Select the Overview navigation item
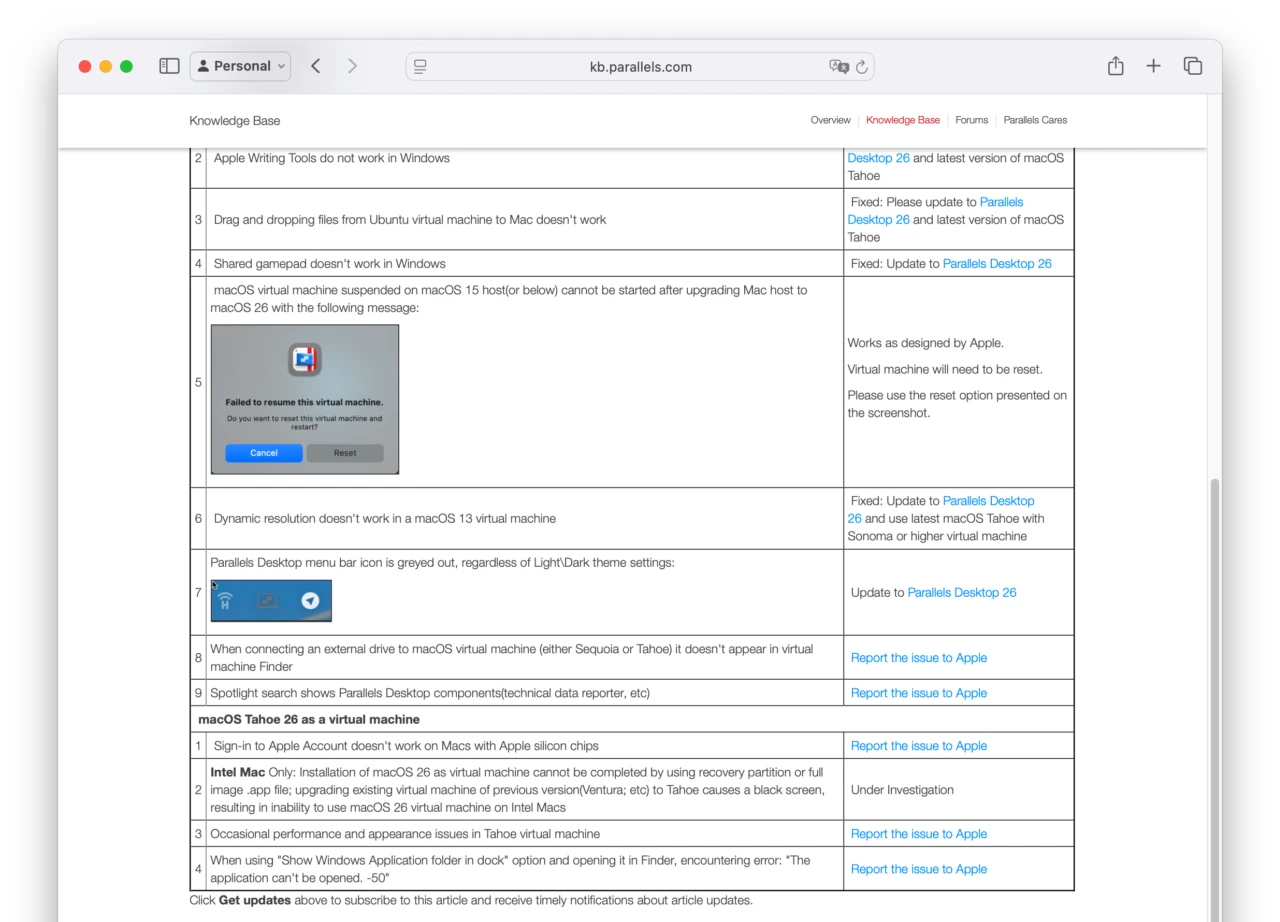This screenshot has height=922, width=1280. coord(830,120)
